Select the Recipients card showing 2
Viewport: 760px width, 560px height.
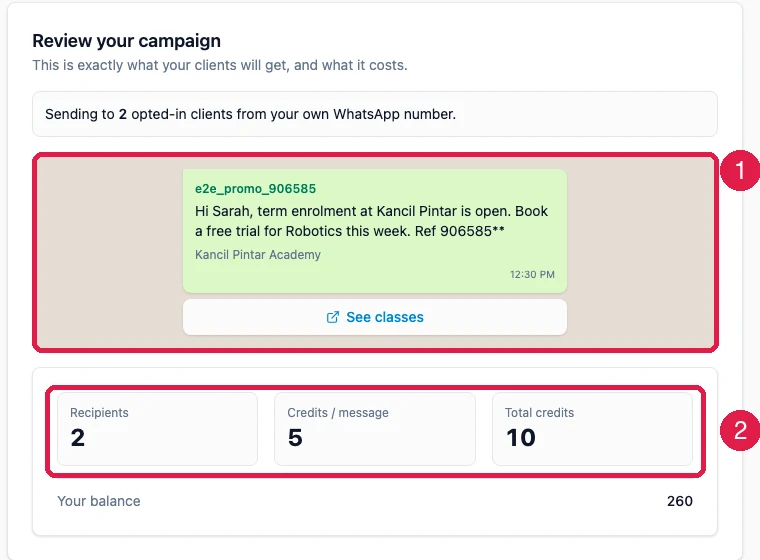click(158, 429)
